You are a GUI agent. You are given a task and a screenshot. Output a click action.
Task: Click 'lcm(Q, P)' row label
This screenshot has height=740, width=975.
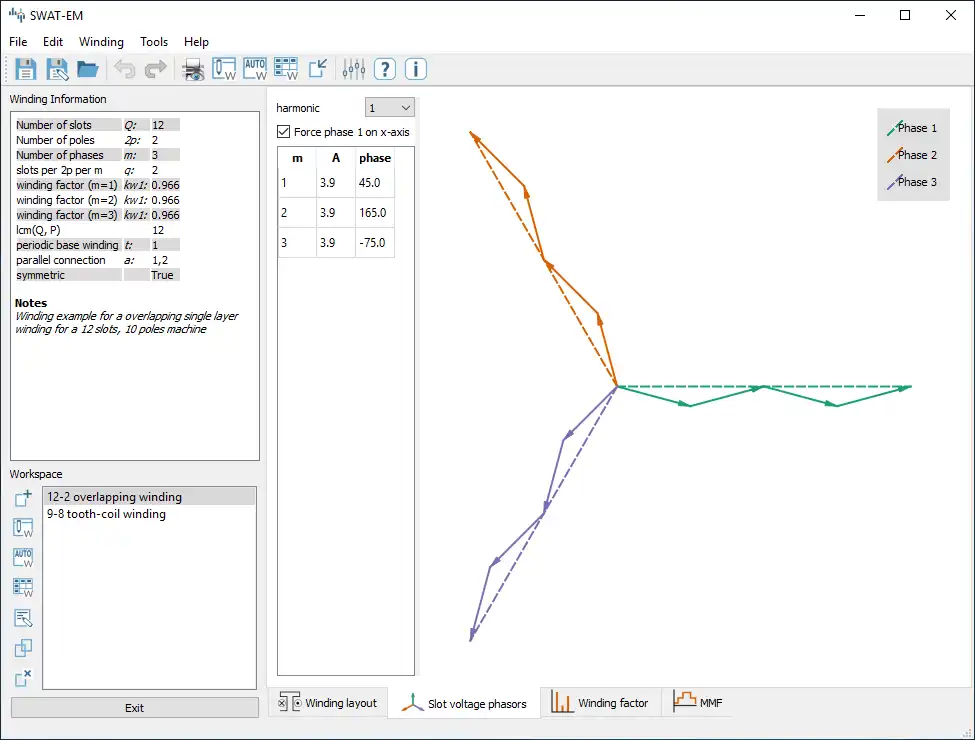coord(38,230)
